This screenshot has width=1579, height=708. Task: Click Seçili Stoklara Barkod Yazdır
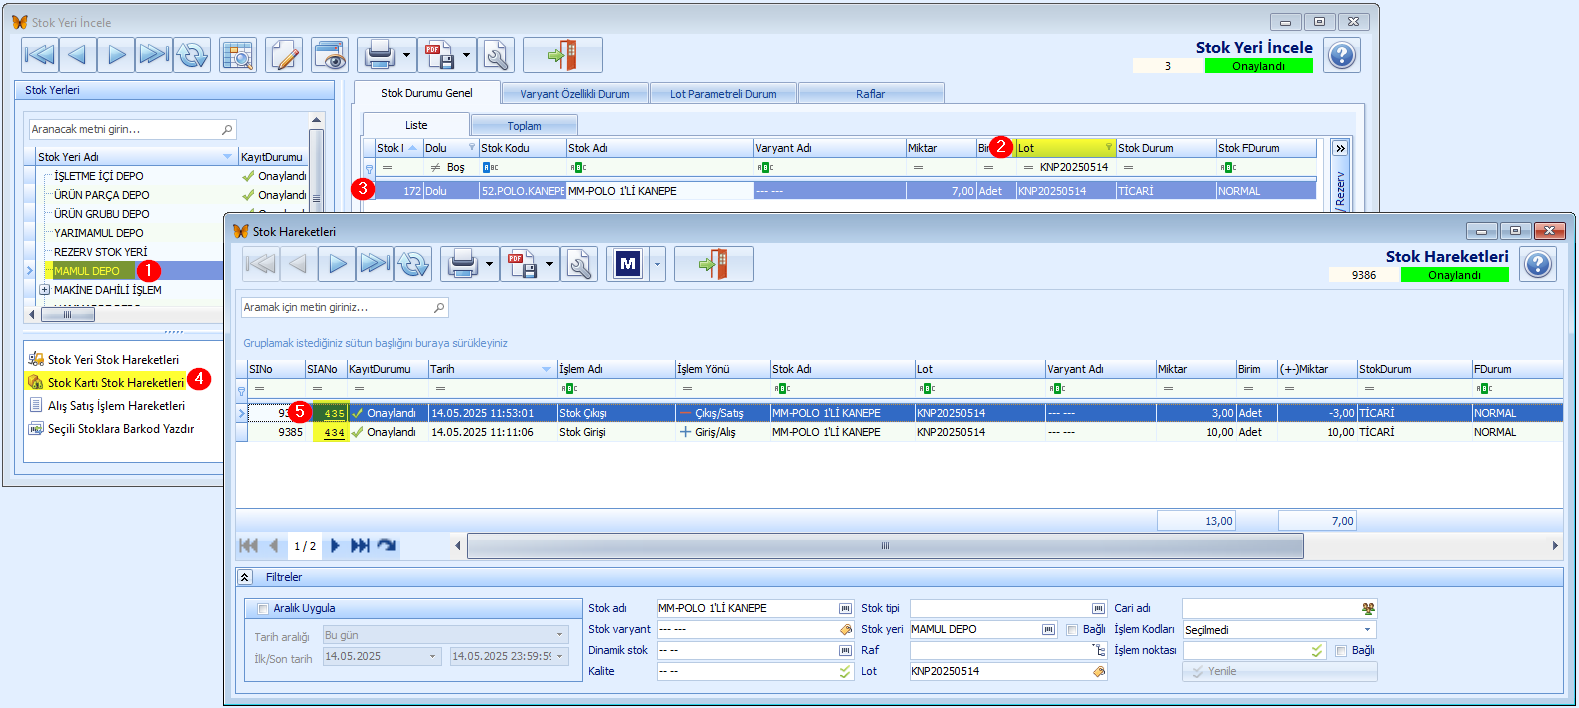tap(120, 429)
